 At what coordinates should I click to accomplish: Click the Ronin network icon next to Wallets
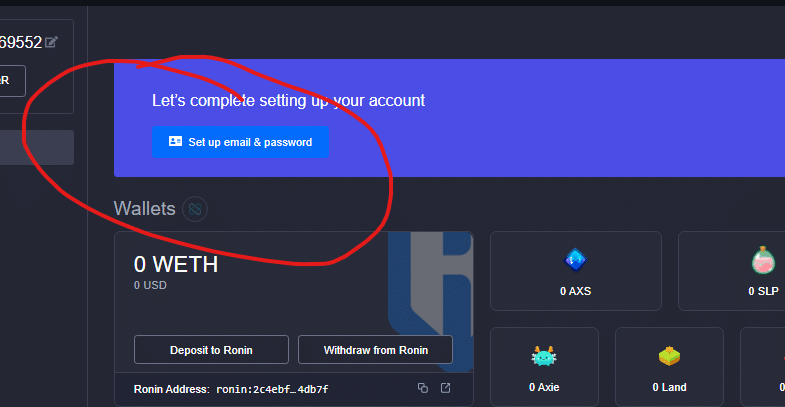tap(195, 209)
